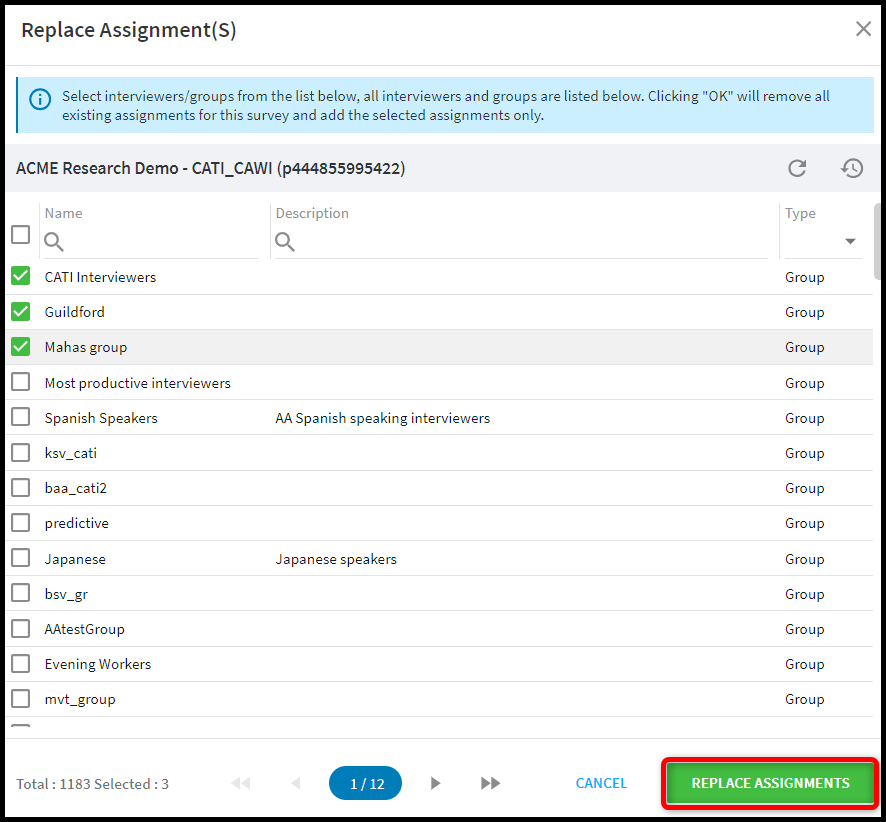Go to the first page

[241, 783]
